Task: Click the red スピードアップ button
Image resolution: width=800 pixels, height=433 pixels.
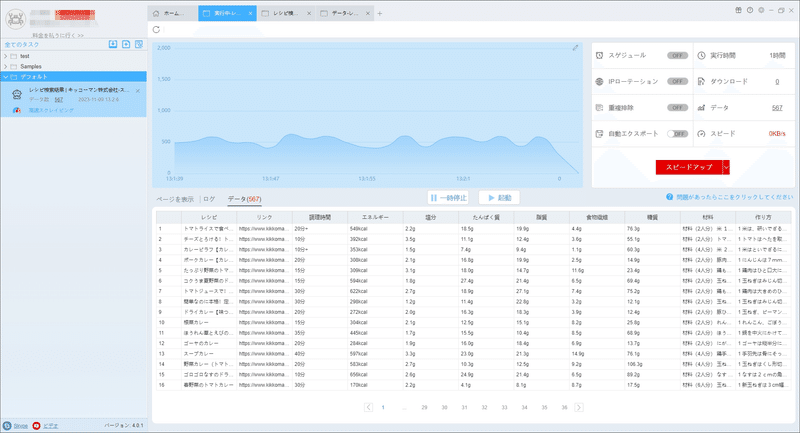Action: click(689, 167)
